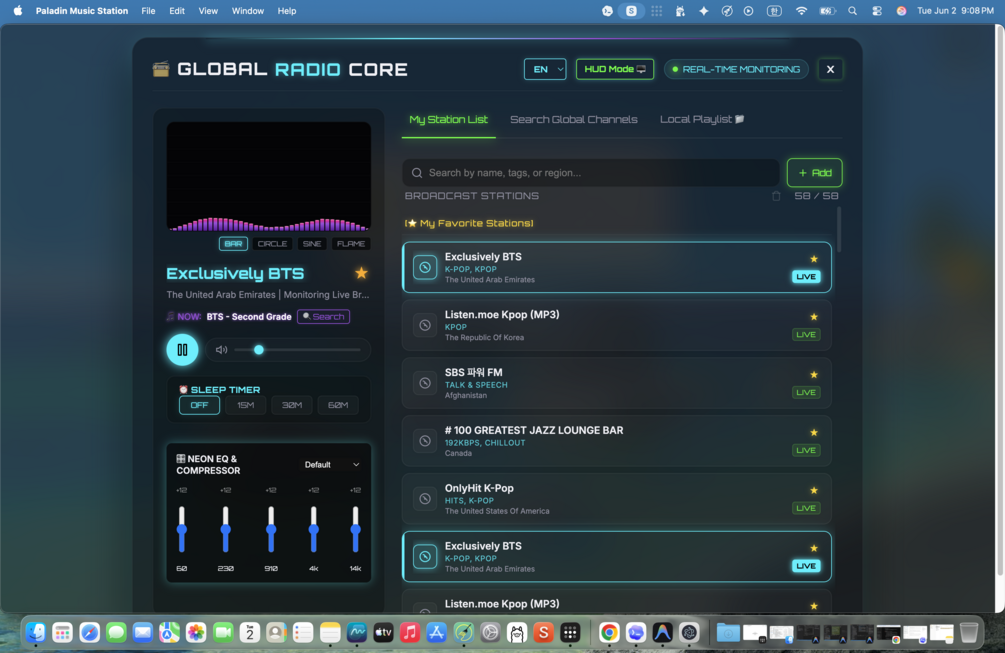Unfavorite current station with the large star

coord(361,273)
